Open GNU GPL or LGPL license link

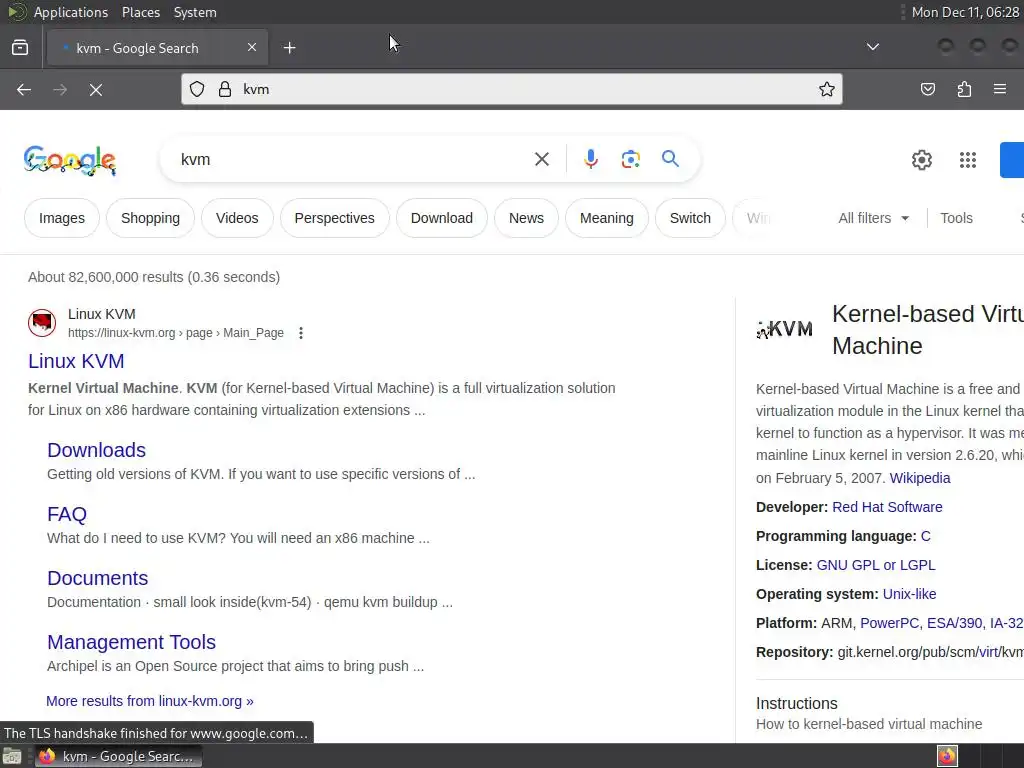click(x=876, y=566)
